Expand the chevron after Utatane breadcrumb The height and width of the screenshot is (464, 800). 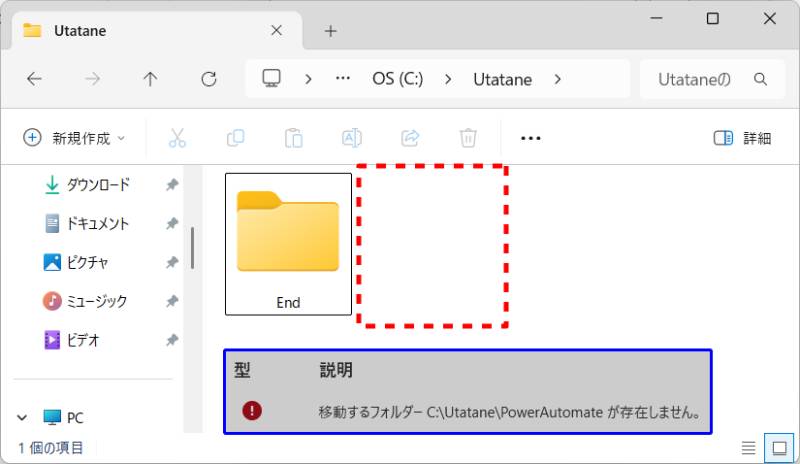tap(558, 79)
